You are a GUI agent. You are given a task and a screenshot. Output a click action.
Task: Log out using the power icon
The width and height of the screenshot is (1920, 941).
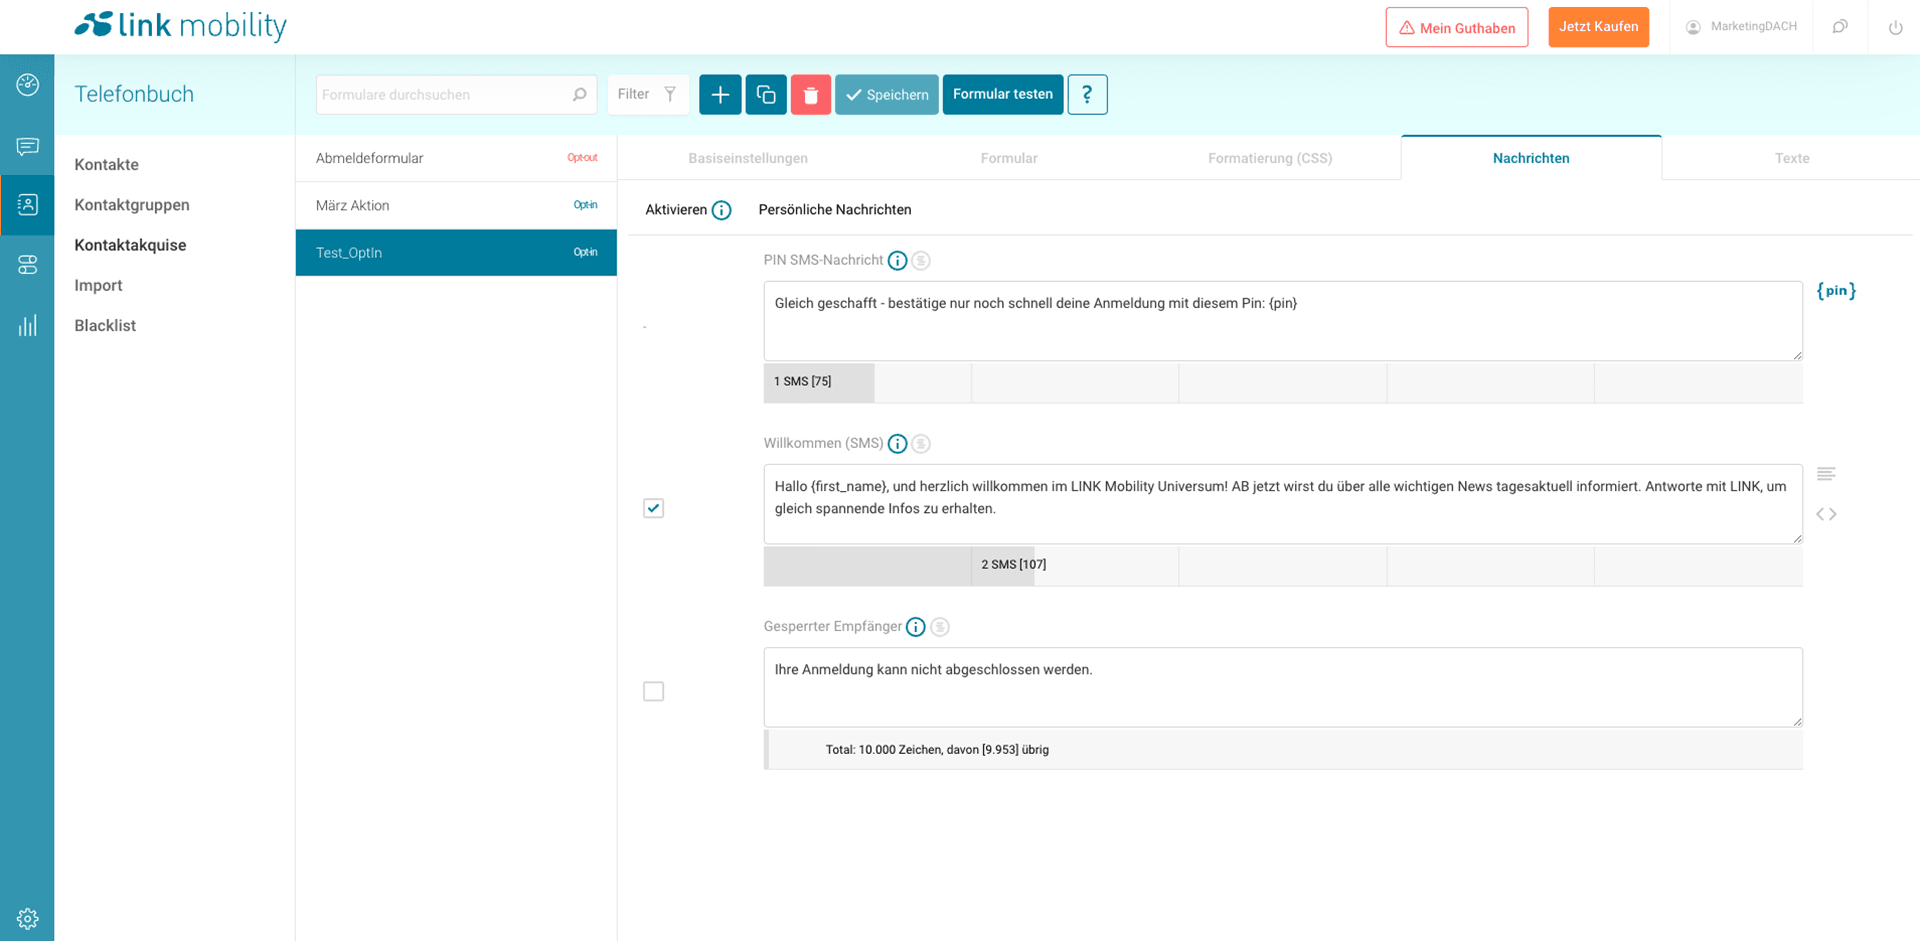point(1895,27)
